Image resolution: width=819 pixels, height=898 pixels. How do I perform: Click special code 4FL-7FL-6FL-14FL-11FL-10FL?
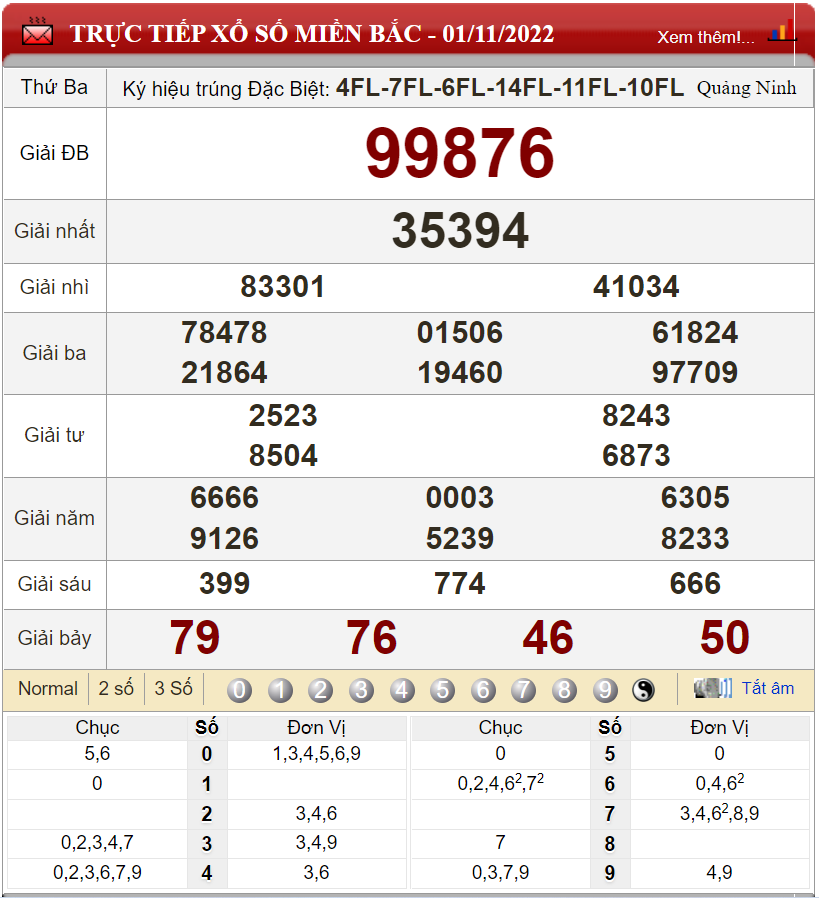click(x=510, y=88)
